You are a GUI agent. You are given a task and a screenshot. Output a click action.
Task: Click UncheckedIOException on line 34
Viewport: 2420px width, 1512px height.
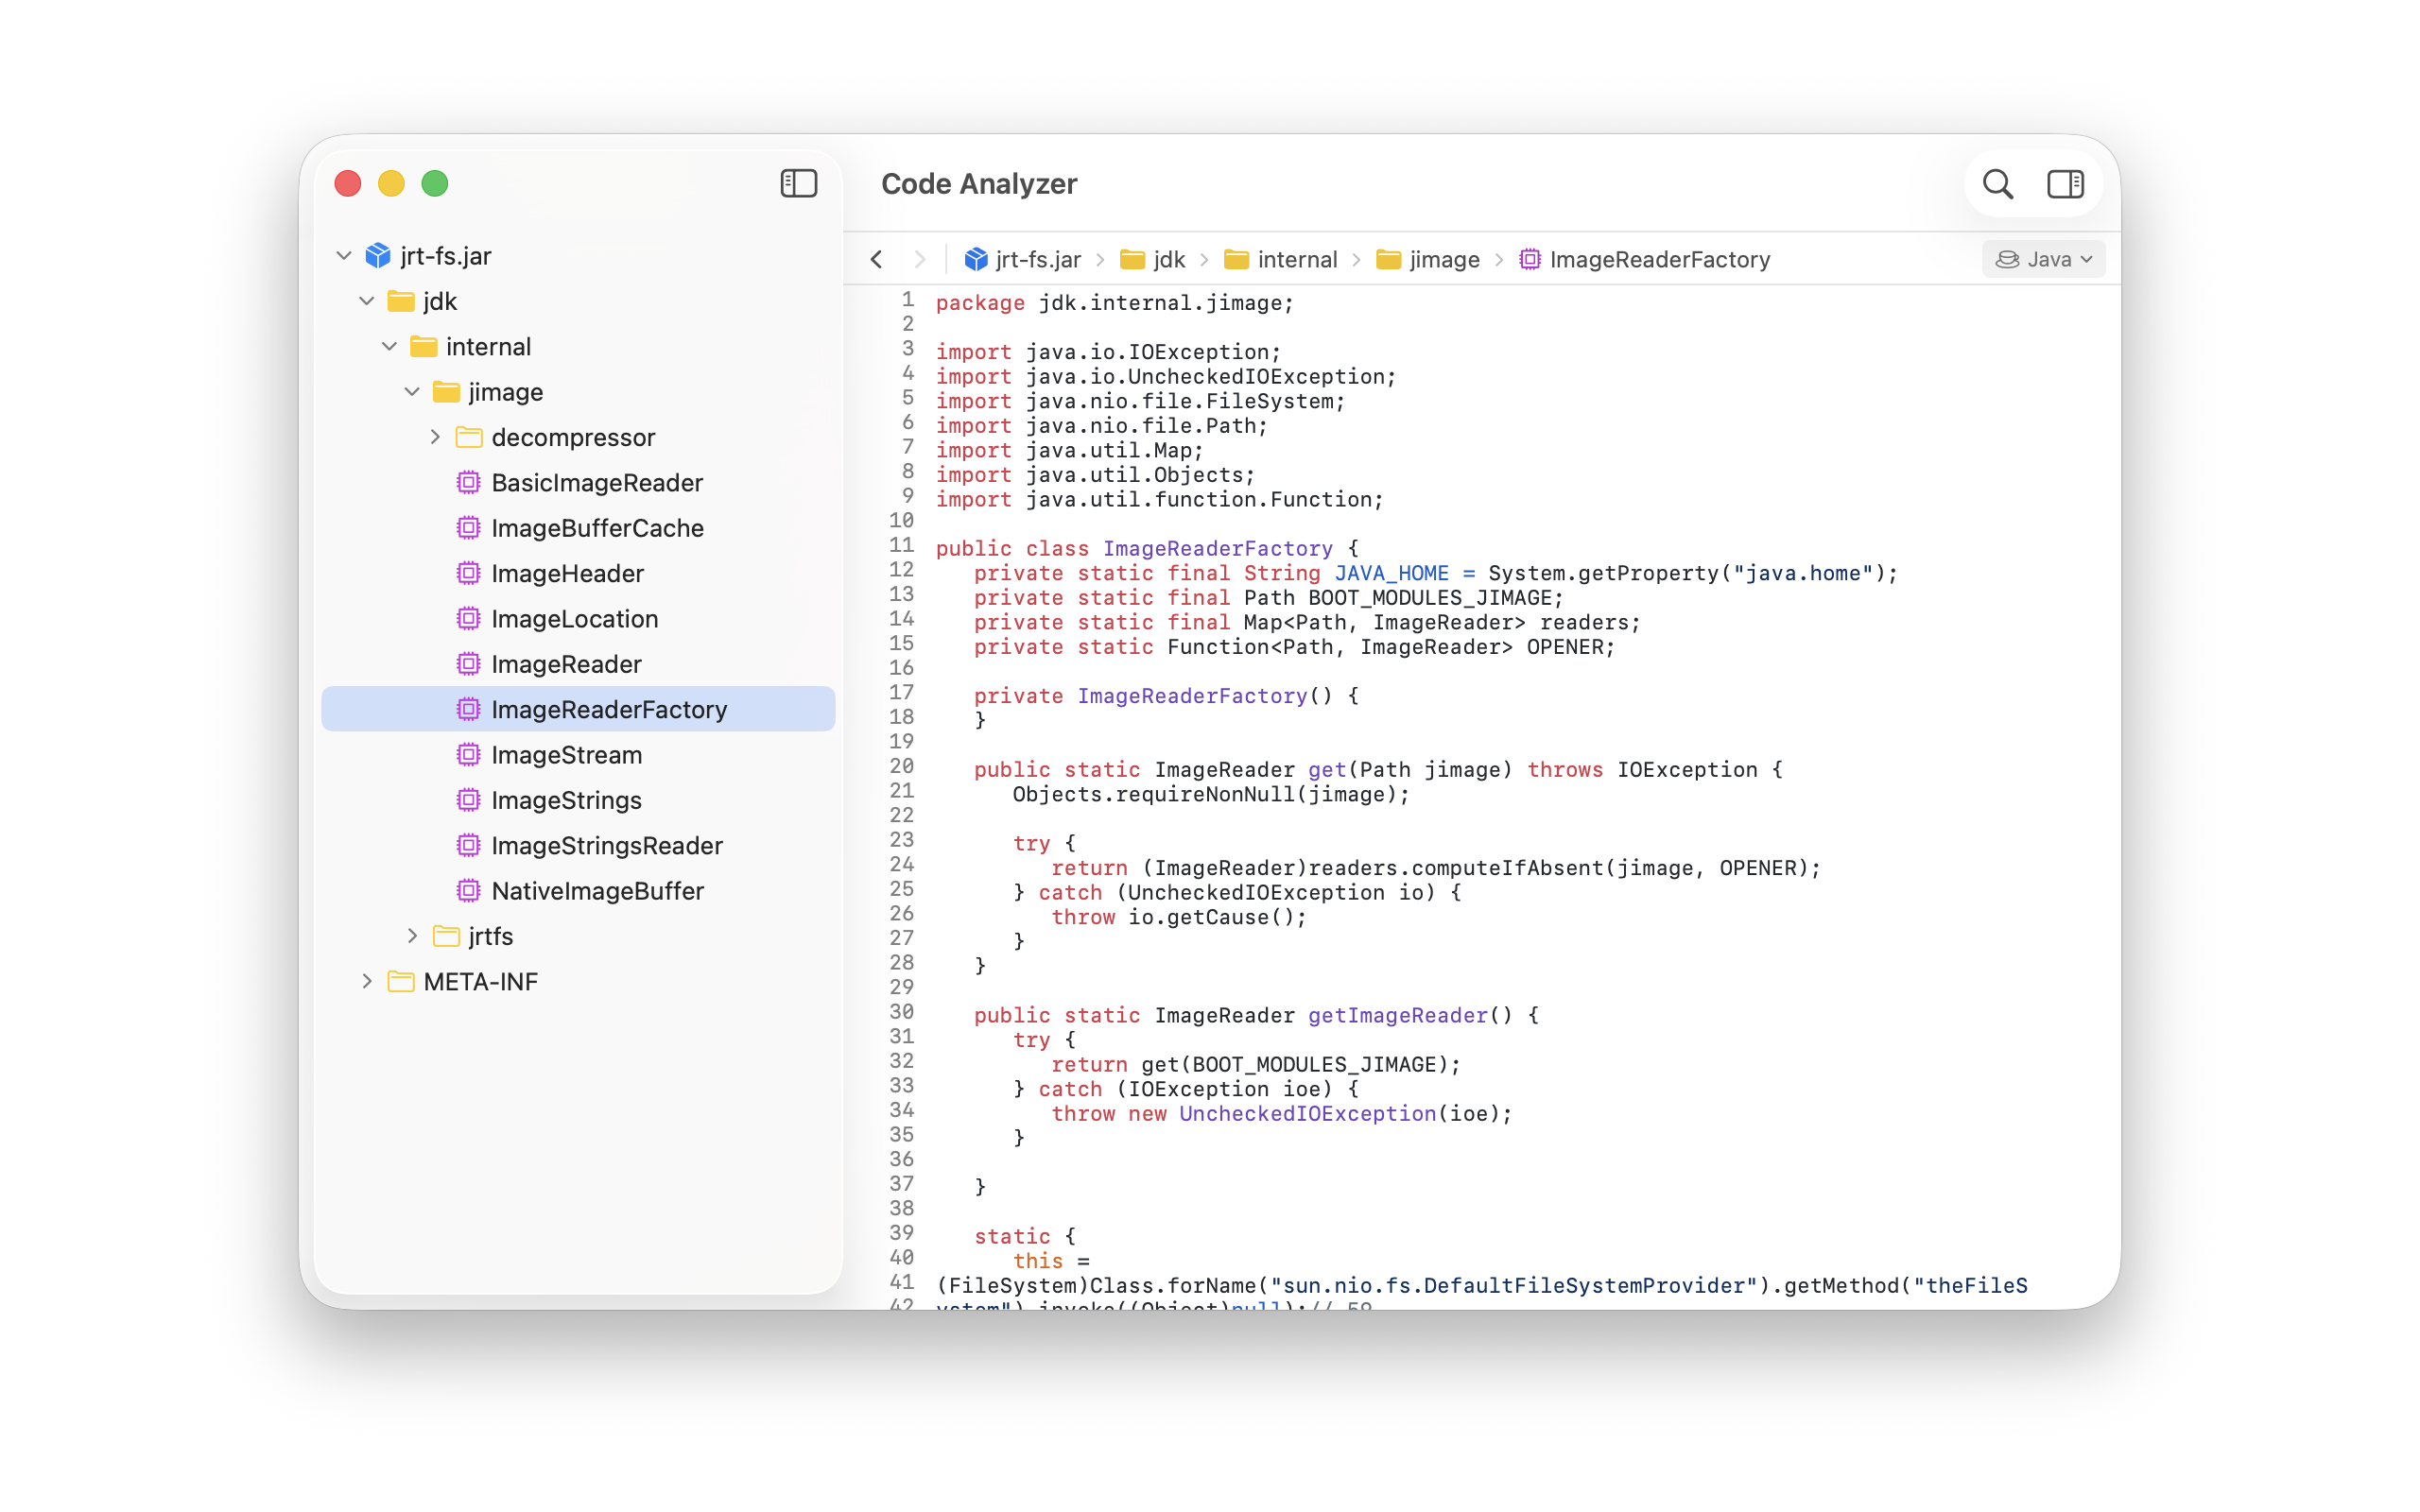click(x=1307, y=1114)
